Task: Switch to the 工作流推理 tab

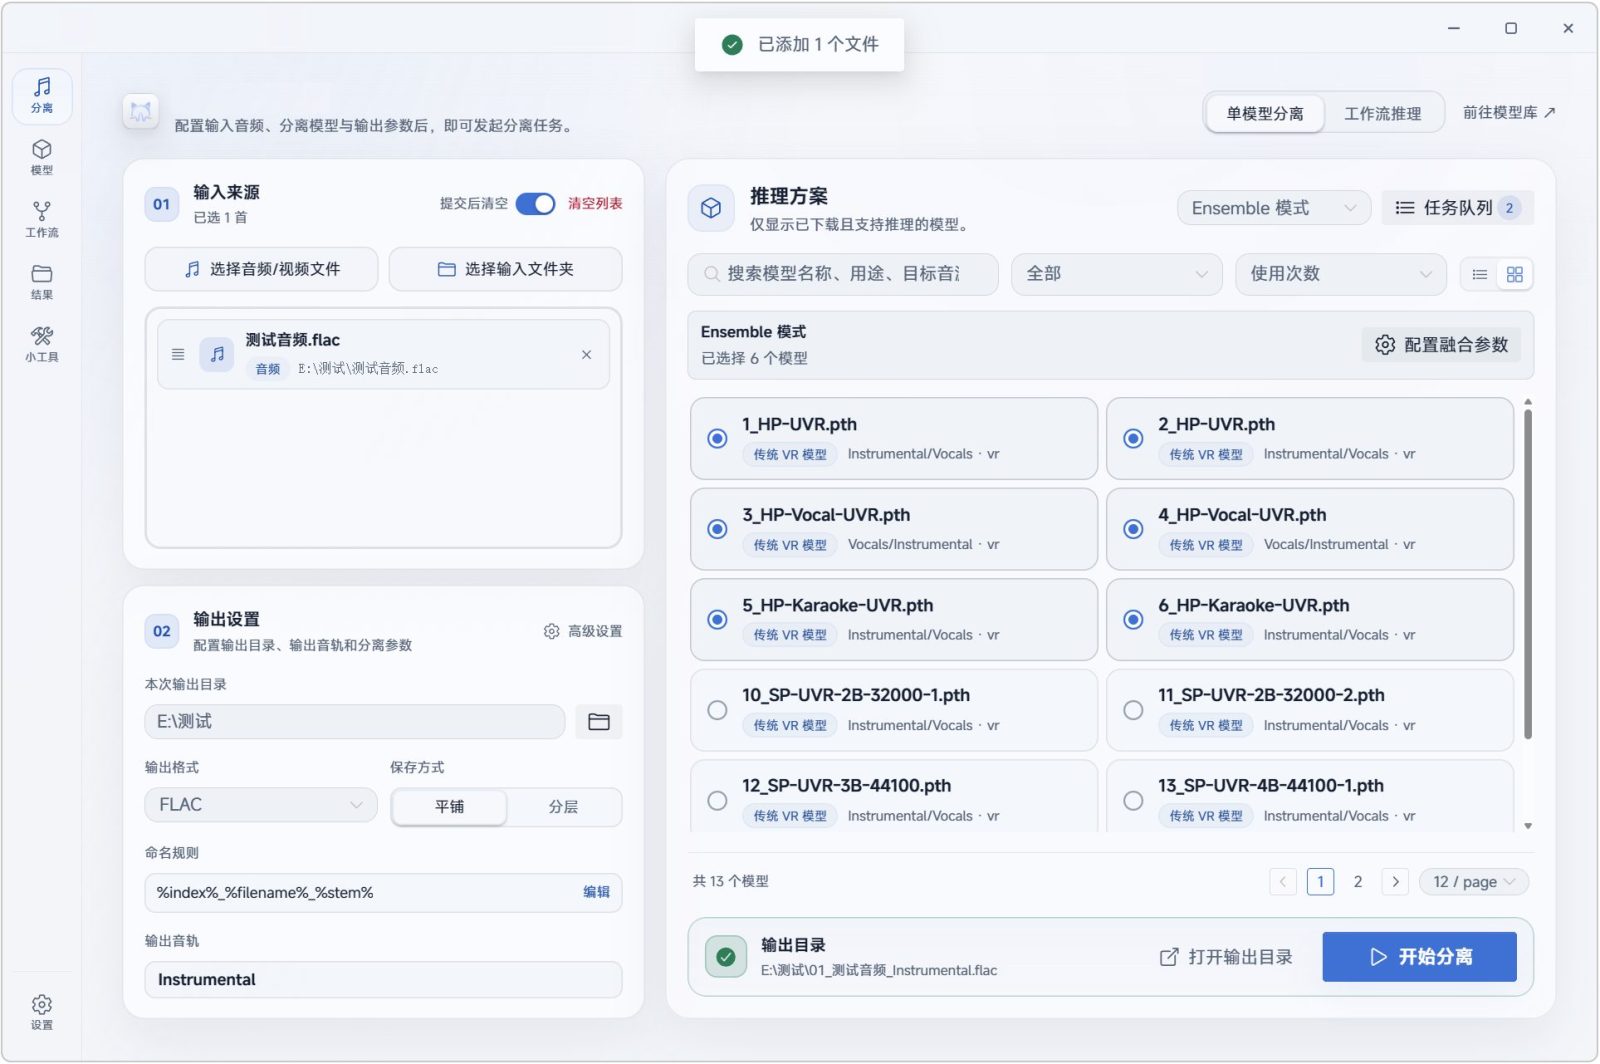Action: pyautogui.click(x=1383, y=113)
